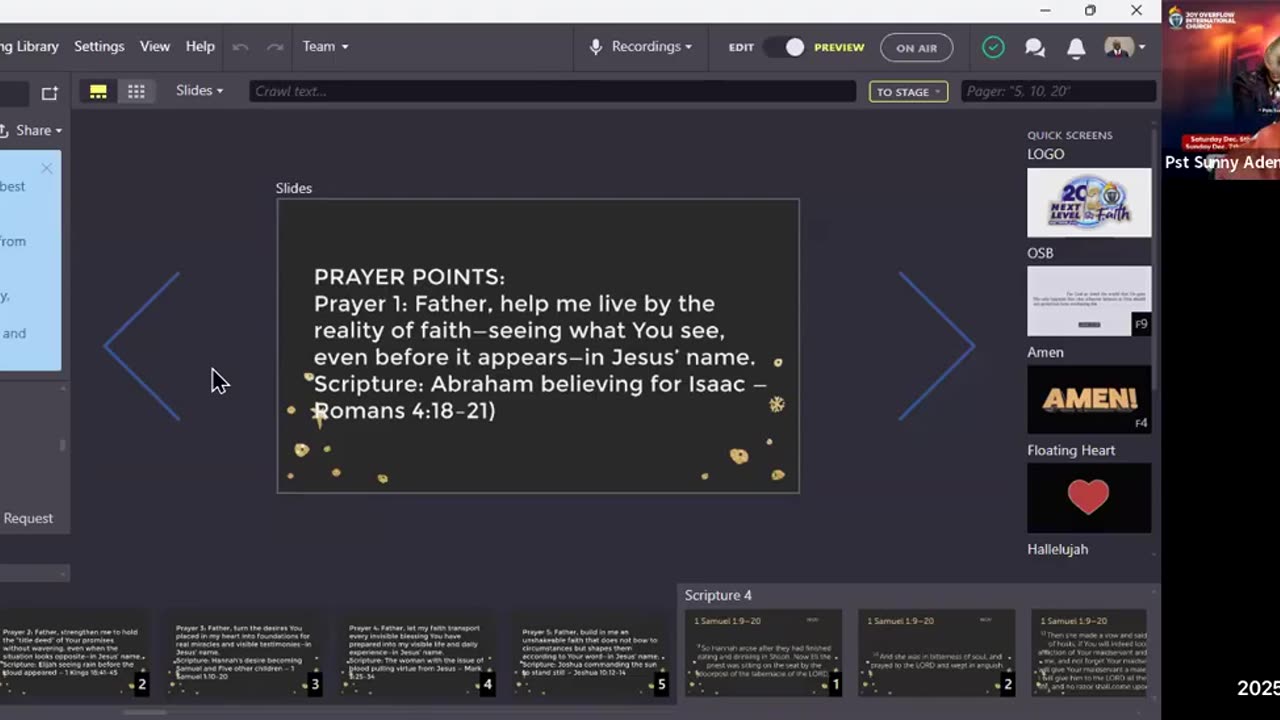Open the notifications bell
This screenshot has height=720, width=1280.
tap(1076, 48)
